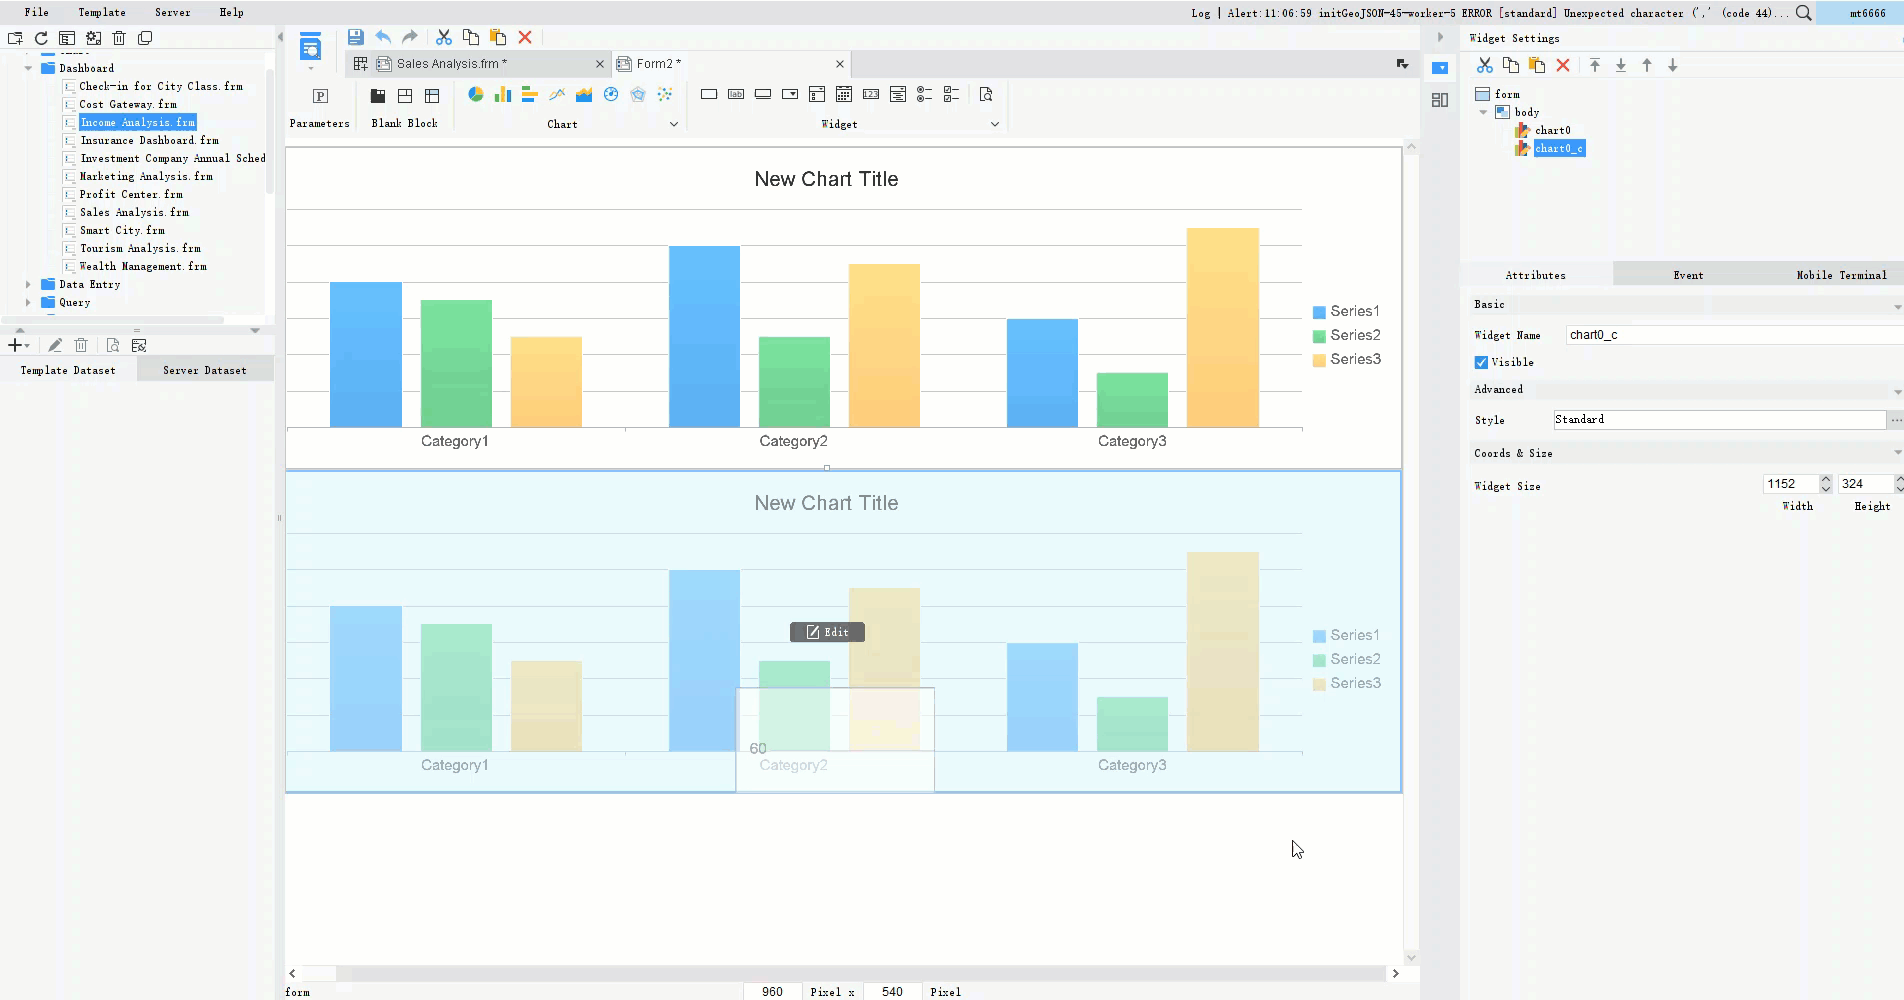
Task: Select Profit Center.frm in file tree
Action: click(x=131, y=194)
